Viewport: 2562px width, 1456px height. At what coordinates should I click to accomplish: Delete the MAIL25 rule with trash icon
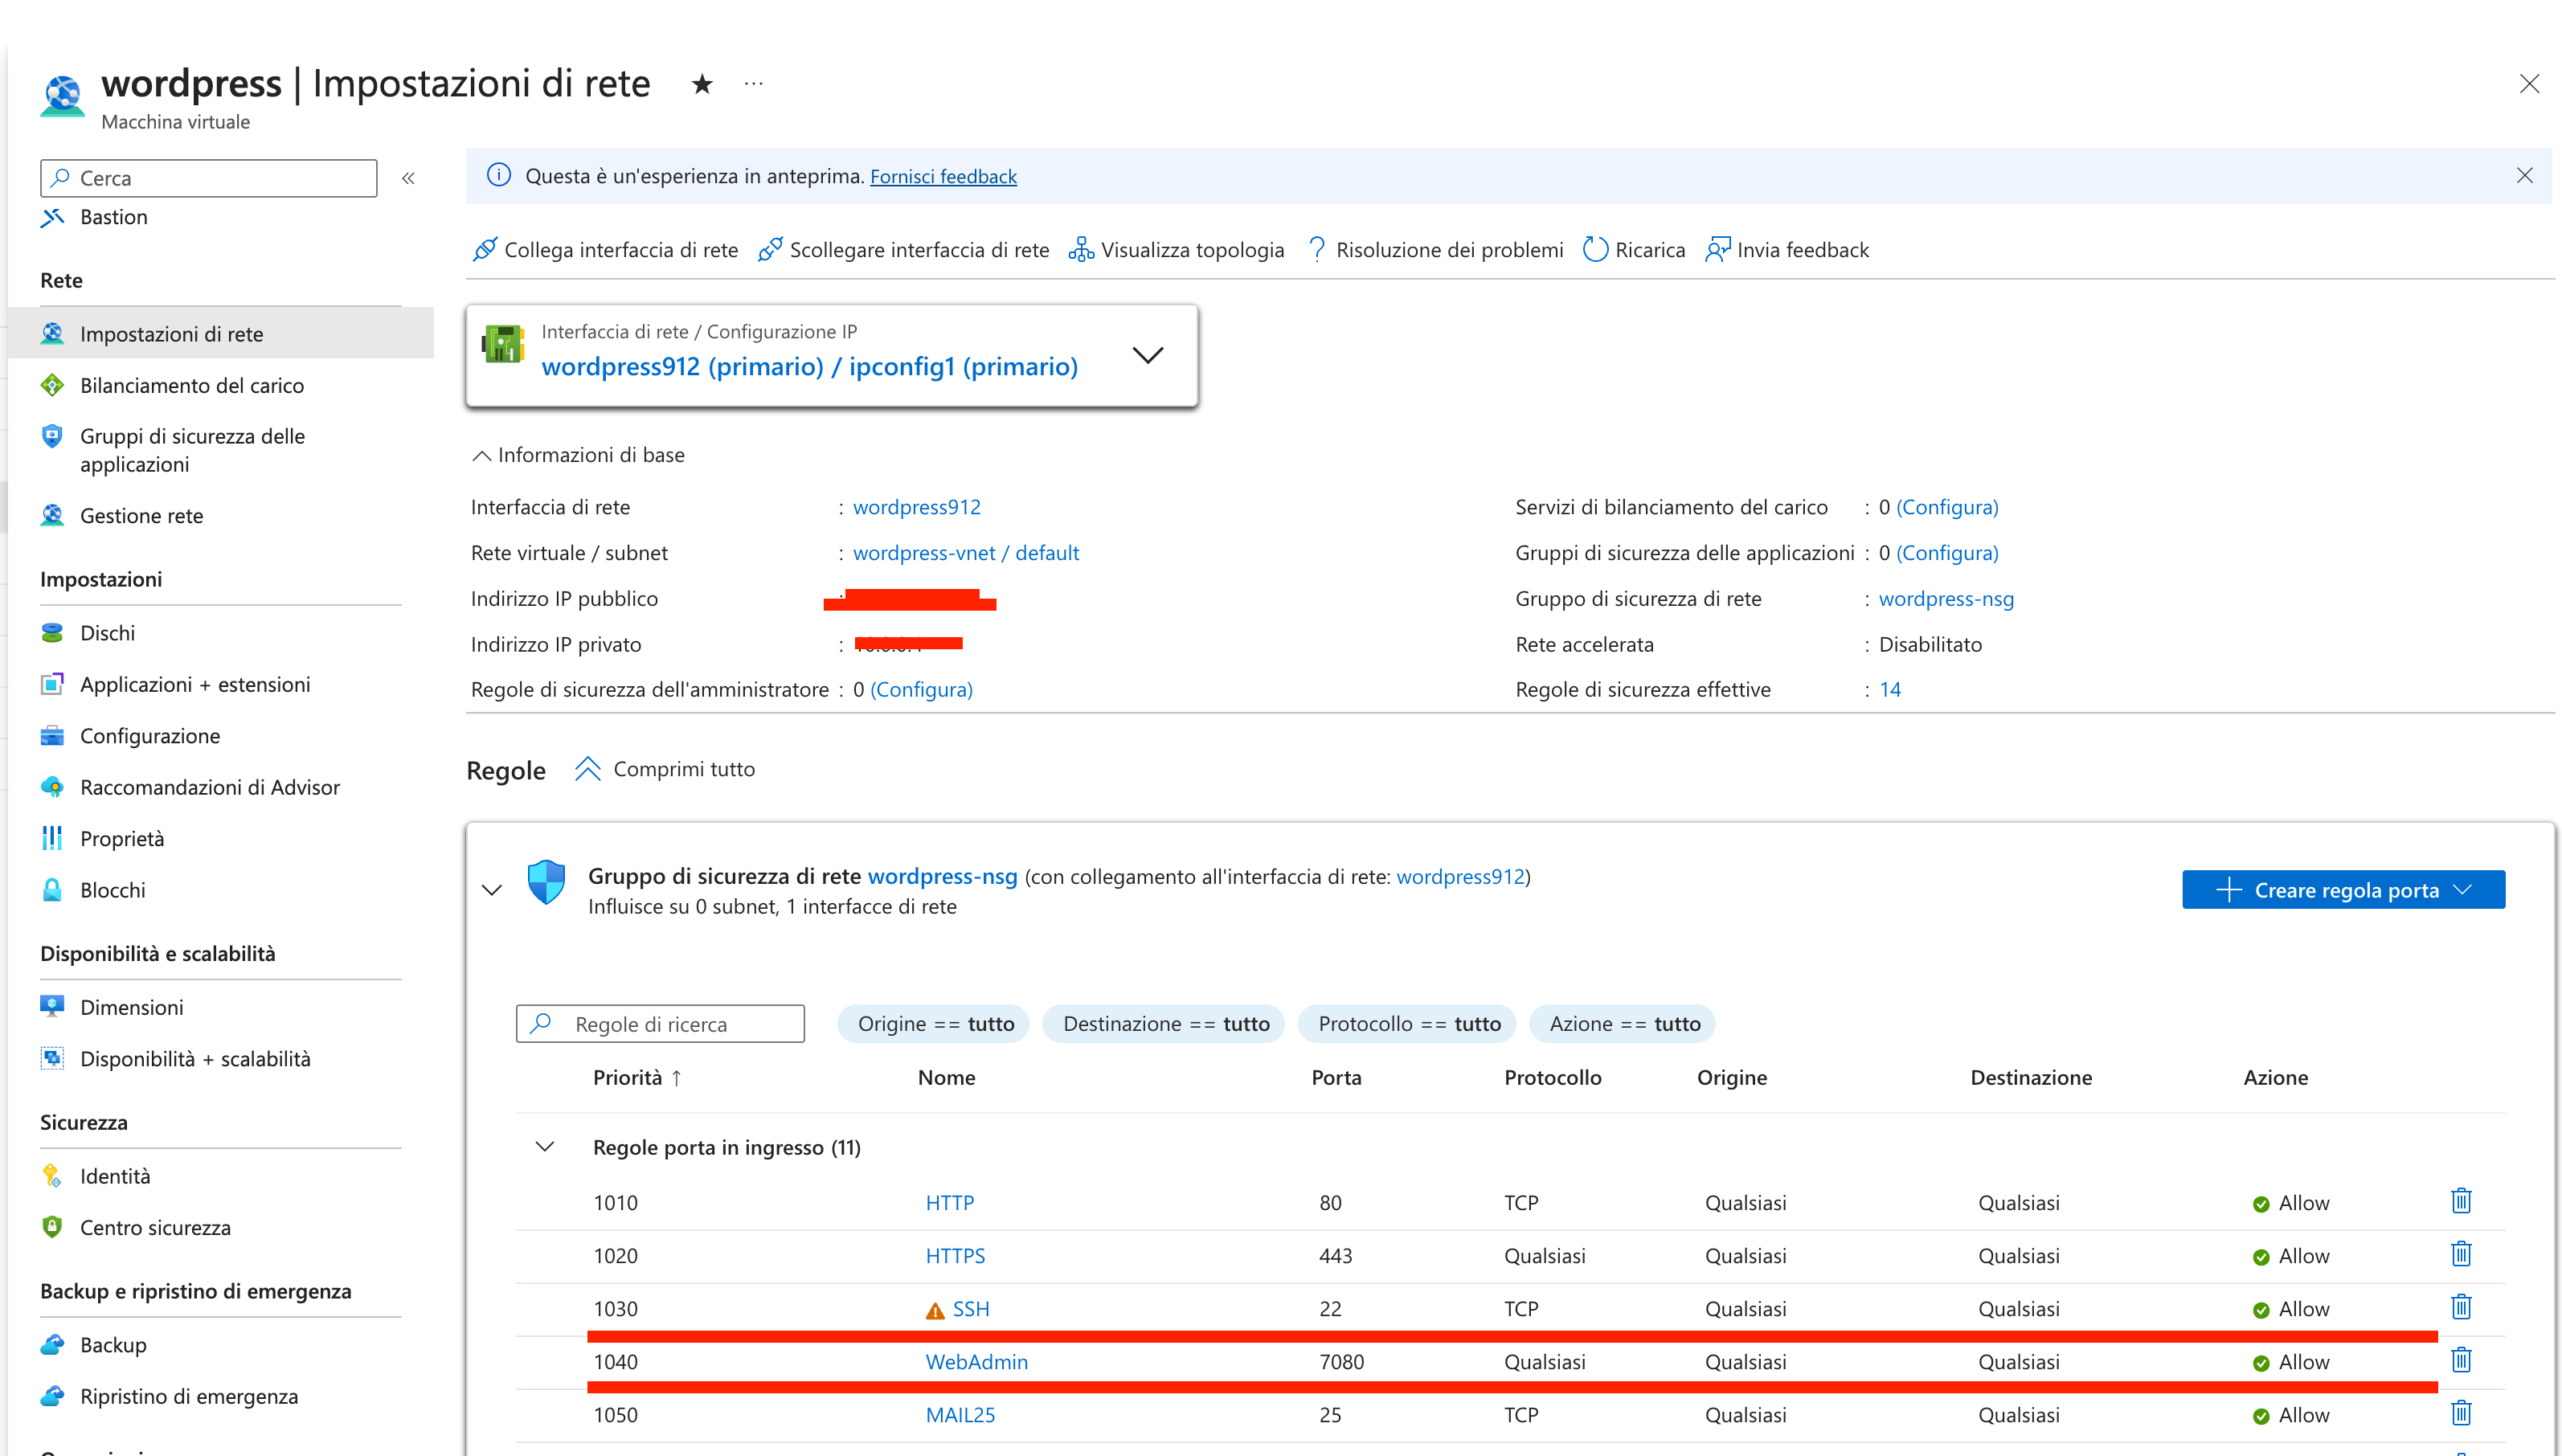click(2461, 1413)
